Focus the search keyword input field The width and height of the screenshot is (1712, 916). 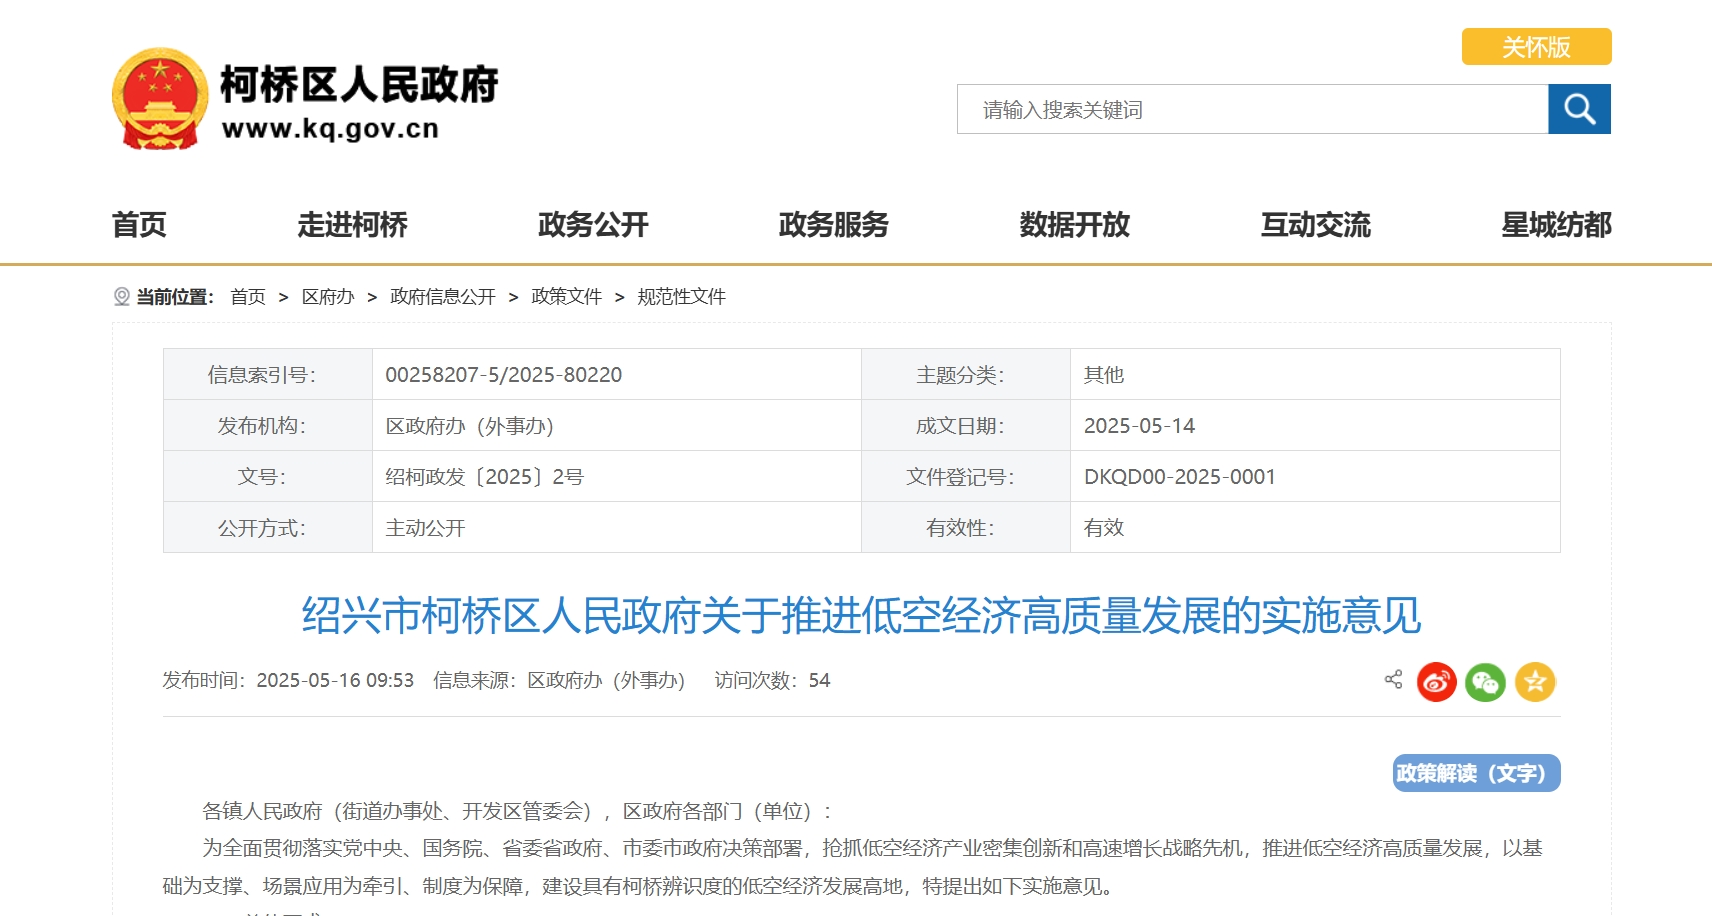click(x=1252, y=109)
